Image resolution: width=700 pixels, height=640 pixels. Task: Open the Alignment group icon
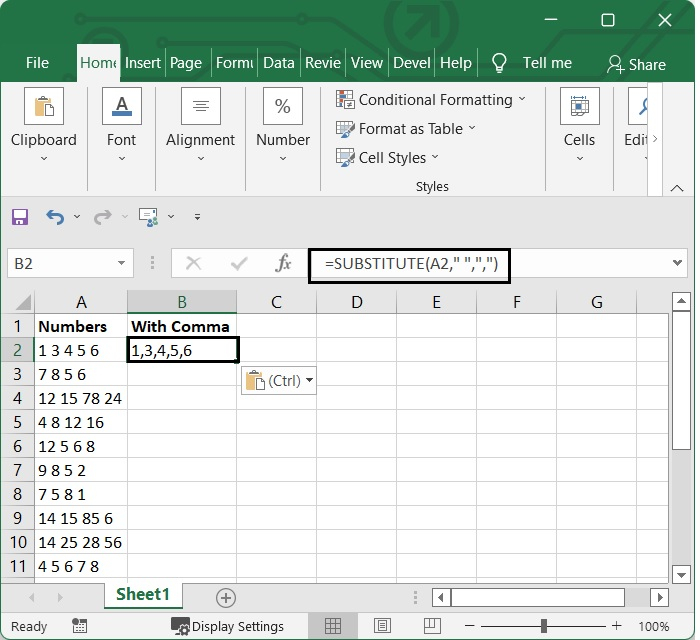click(x=200, y=106)
